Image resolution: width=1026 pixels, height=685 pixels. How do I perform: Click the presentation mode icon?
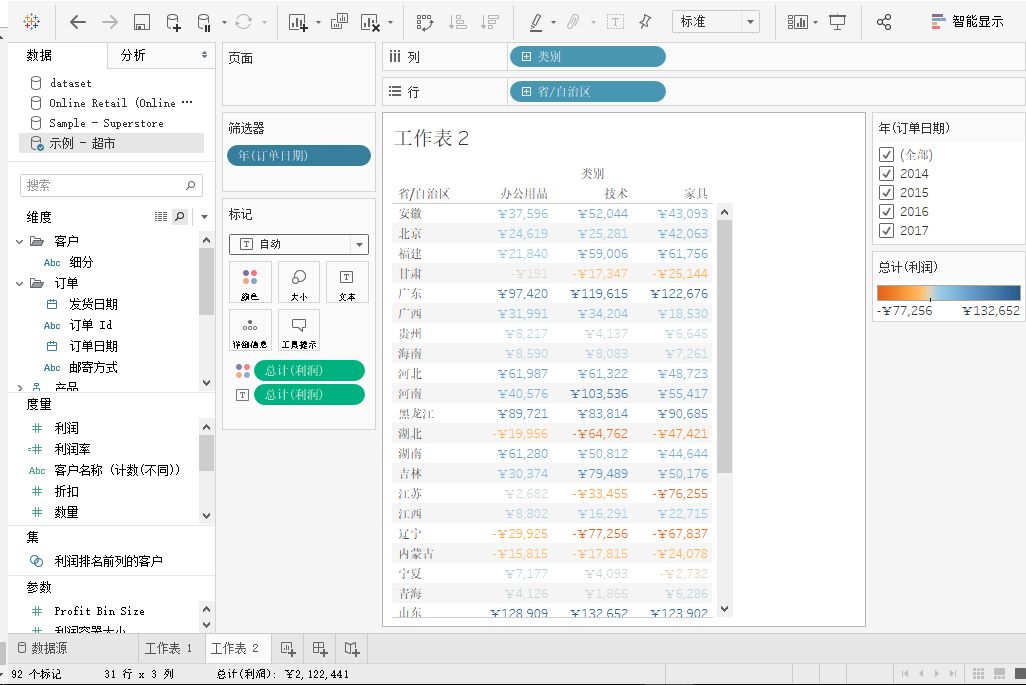pyautogui.click(x=837, y=22)
